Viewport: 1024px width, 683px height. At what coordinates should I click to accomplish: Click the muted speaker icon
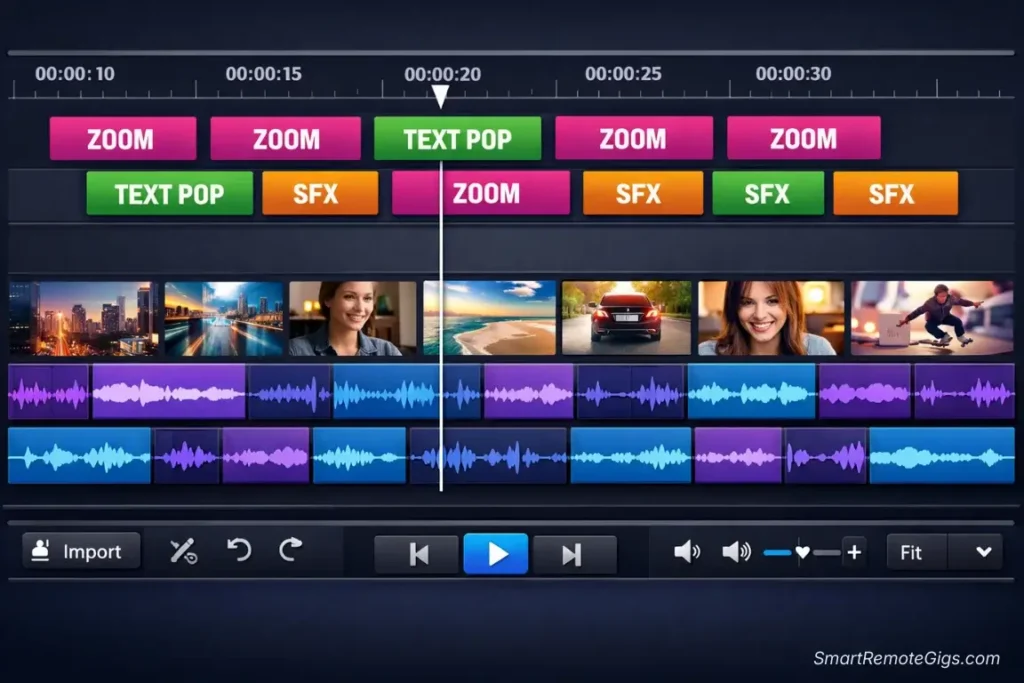688,551
